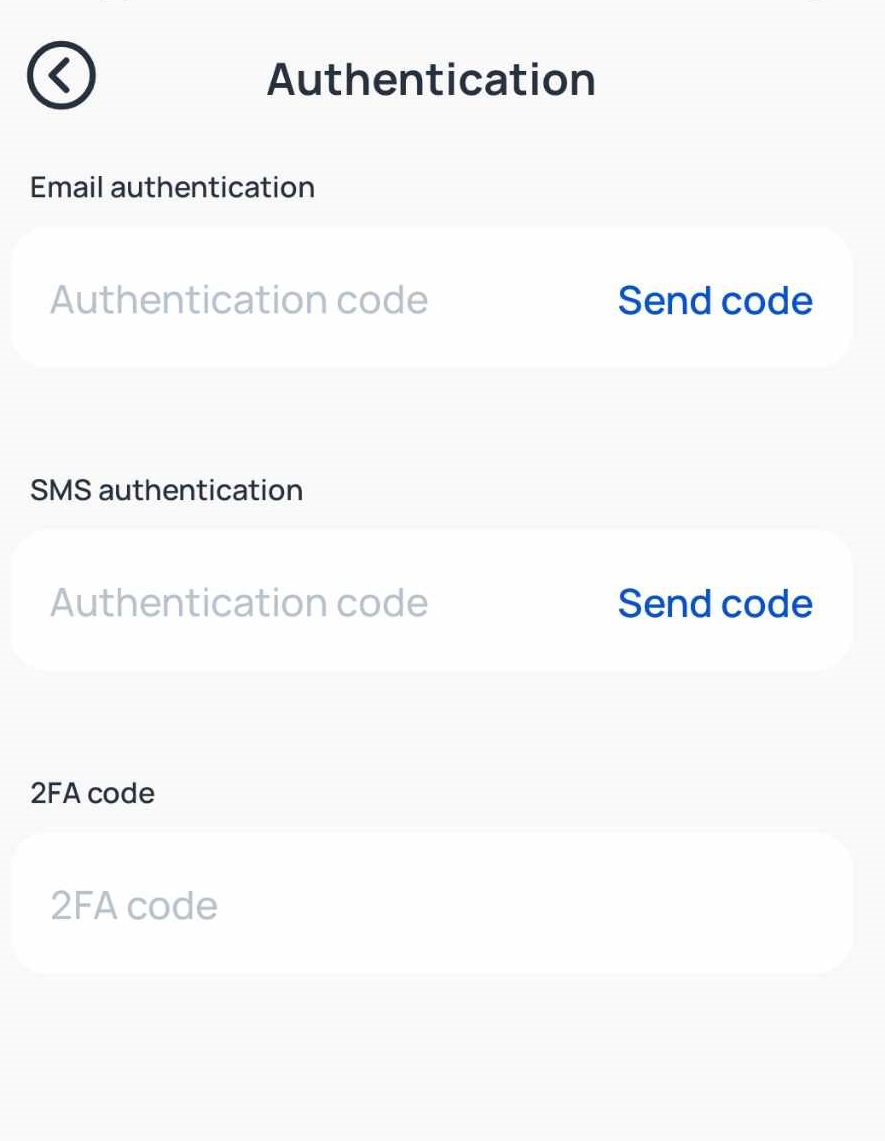Click the page title text Authentication
The height and width of the screenshot is (1141, 885).
coord(429,79)
